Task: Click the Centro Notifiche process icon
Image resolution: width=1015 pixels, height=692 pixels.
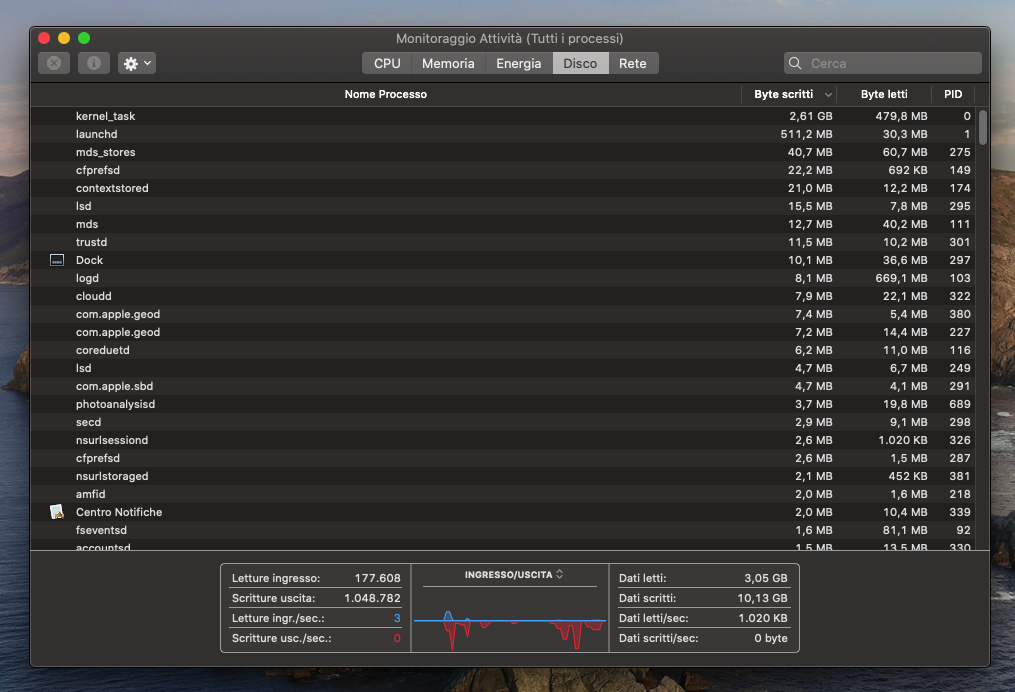Action: tap(57, 512)
